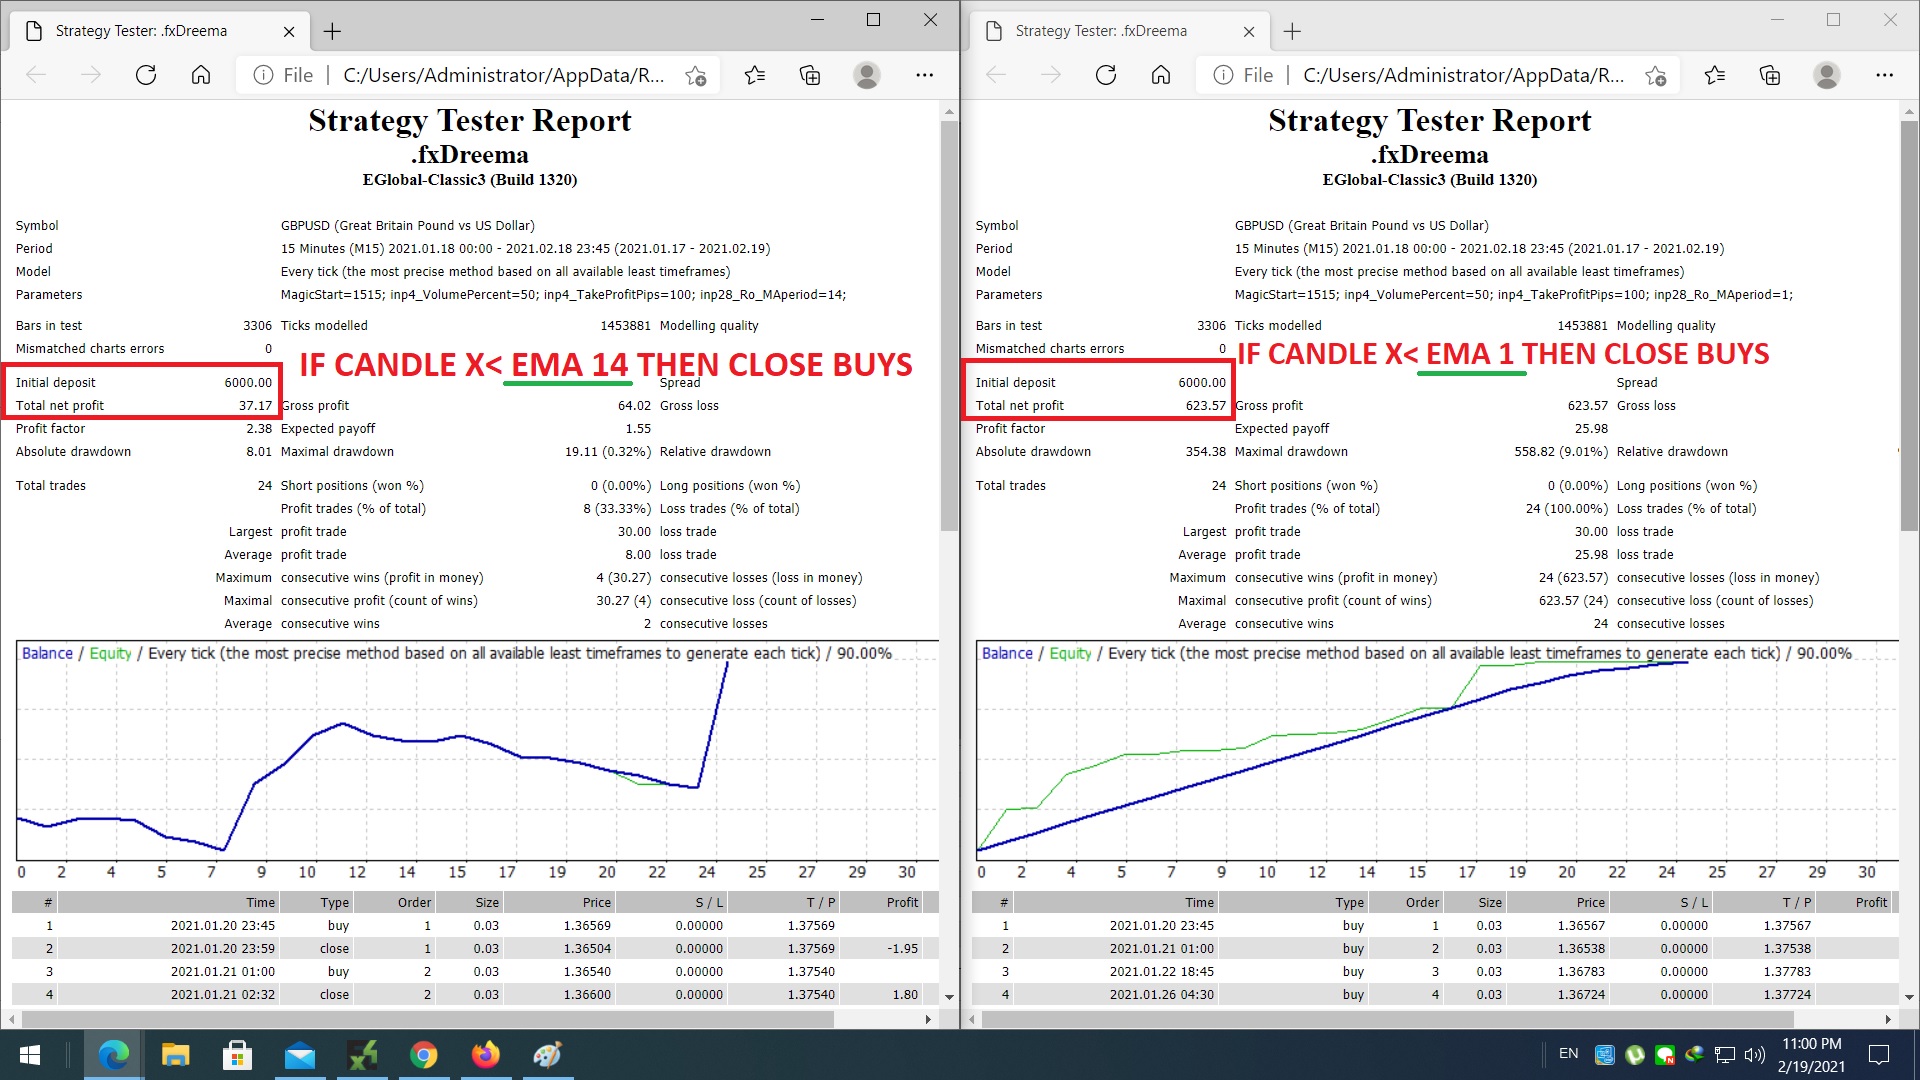Image resolution: width=1920 pixels, height=1080 pixels.
Task: Open settings ellipsis menu in left window
Action: point(925,75)
